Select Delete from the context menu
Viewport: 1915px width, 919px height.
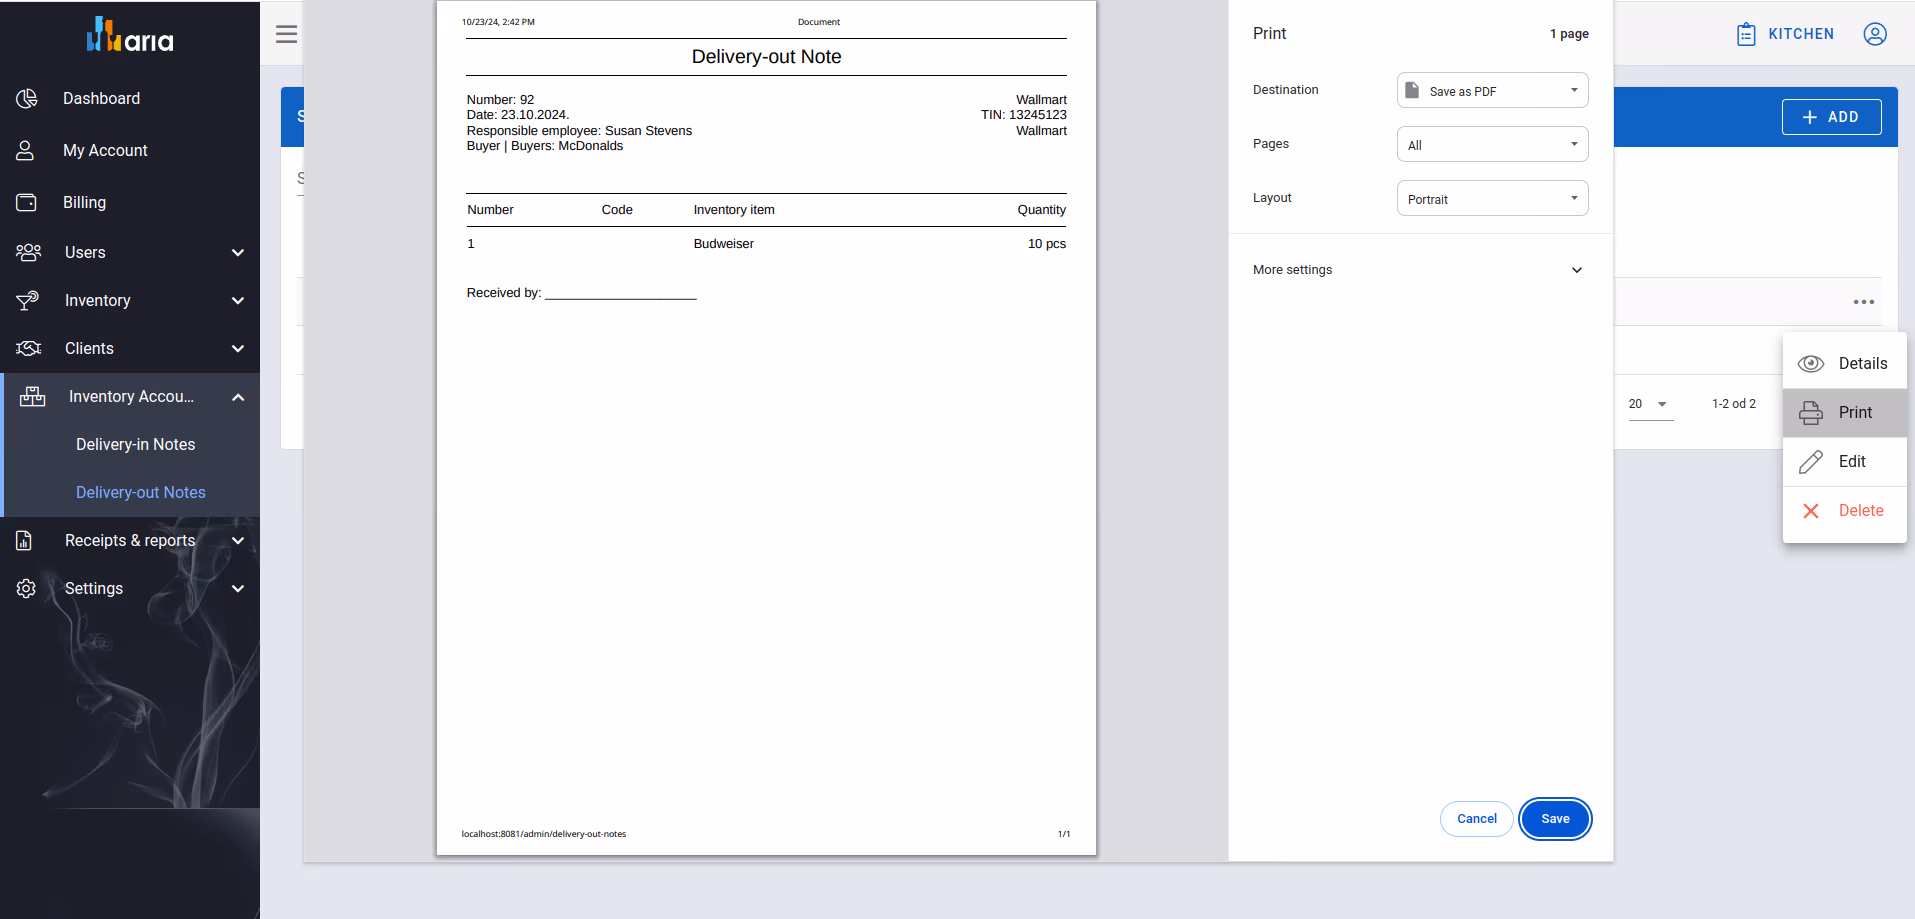point(1845,511)
